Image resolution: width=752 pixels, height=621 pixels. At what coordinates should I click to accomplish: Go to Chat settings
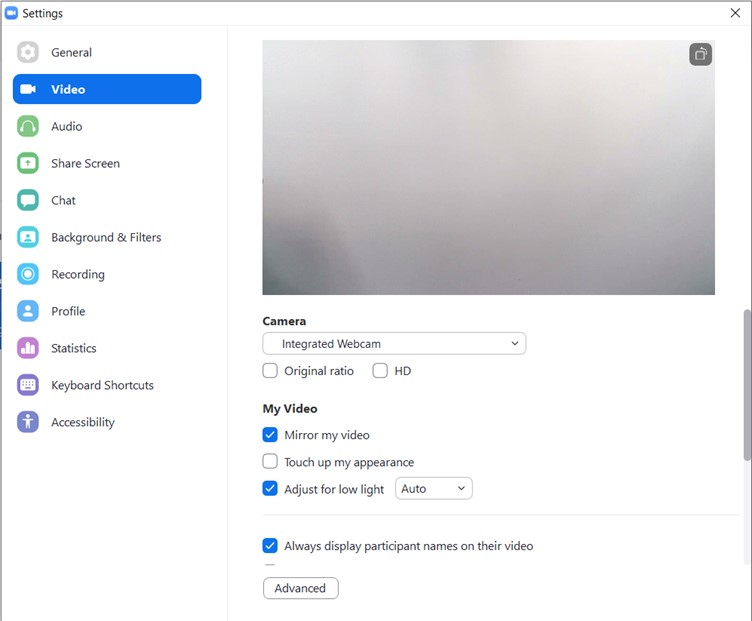(107, 200)
